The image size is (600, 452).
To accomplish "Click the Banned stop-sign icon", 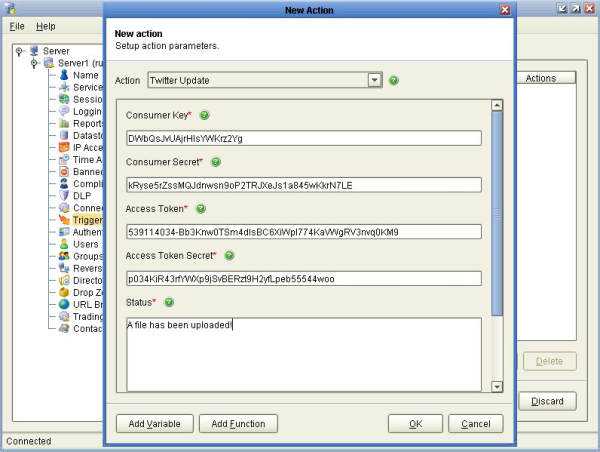I will tap(64, 171).
